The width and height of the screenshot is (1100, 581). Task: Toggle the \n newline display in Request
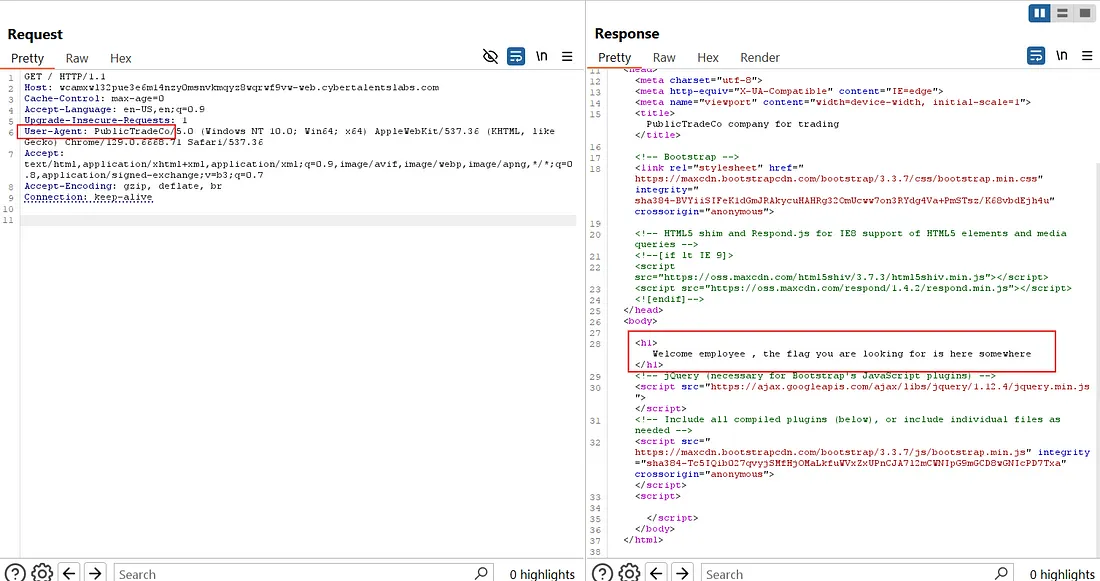click(x=542, y=56)
